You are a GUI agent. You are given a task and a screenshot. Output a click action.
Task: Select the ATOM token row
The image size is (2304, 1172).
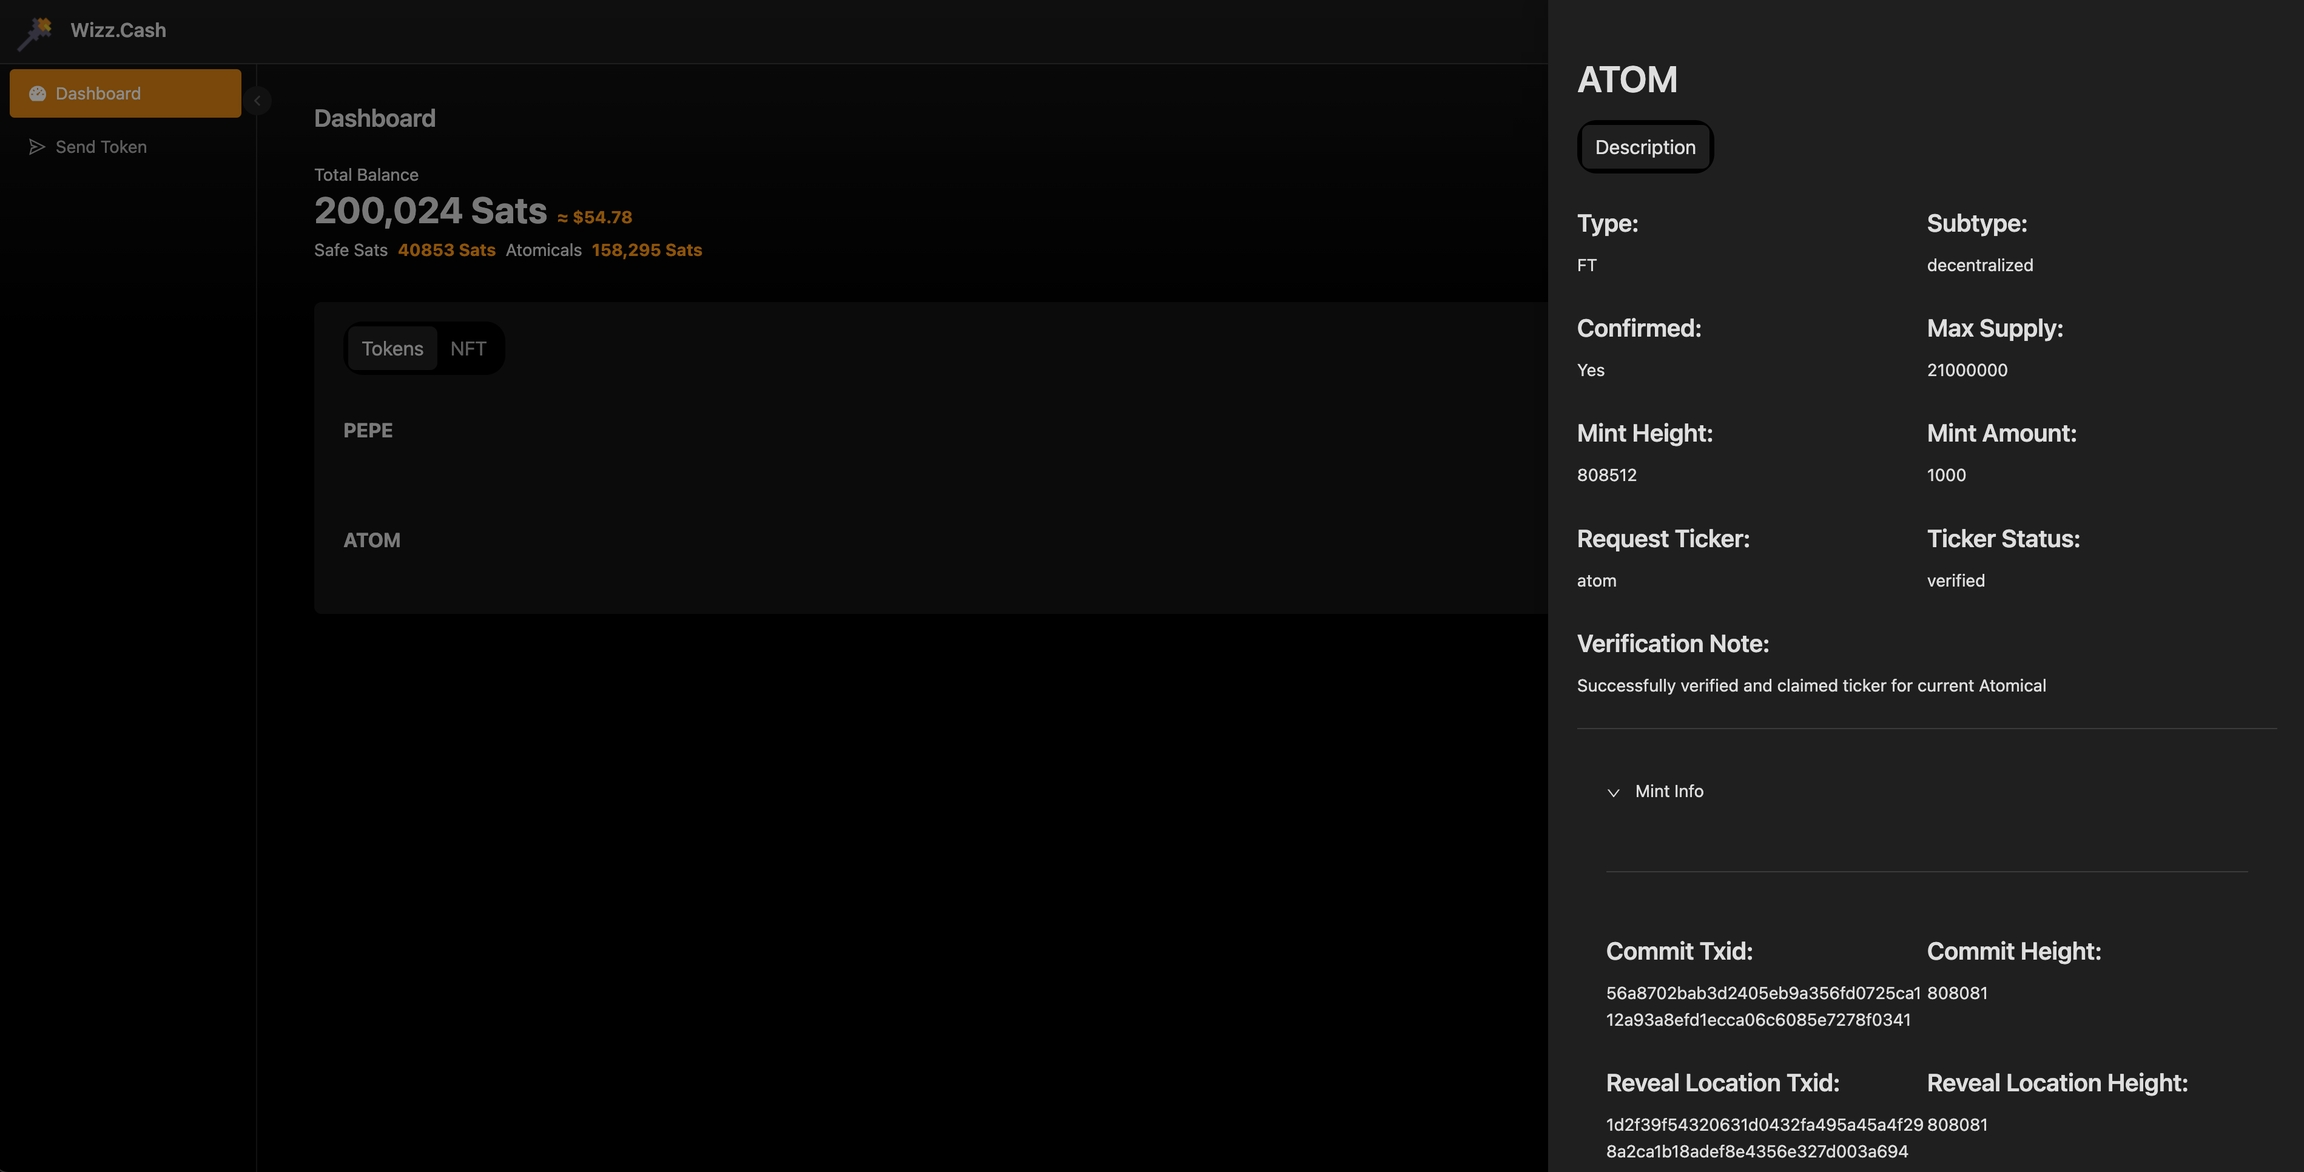[x=371, y=540]
